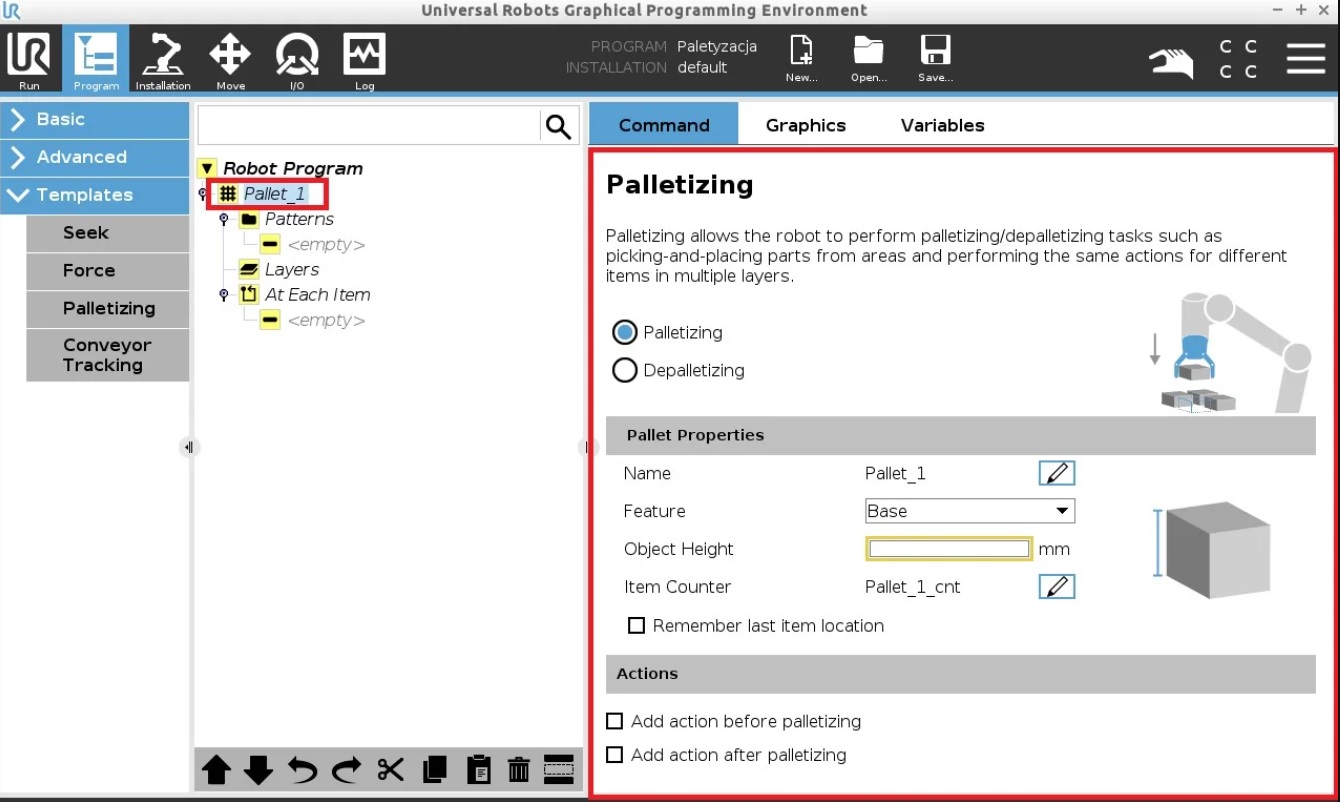Click the Save floppy disk icon
Screen dimensions: 1340x802
coord(935,57)
